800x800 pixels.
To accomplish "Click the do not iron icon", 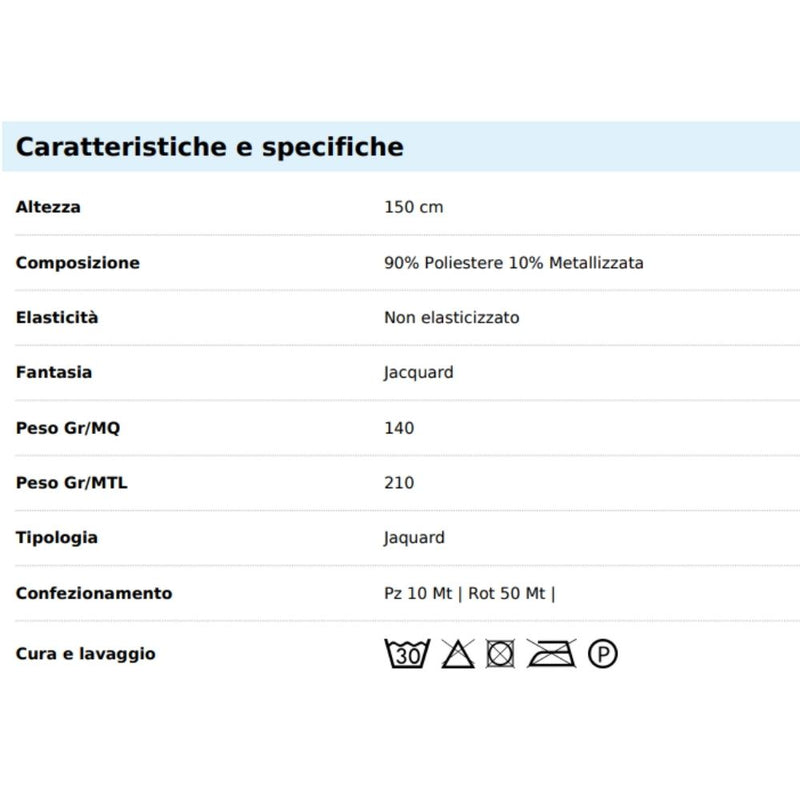I will pyautogui.click(x=551, y=654).
